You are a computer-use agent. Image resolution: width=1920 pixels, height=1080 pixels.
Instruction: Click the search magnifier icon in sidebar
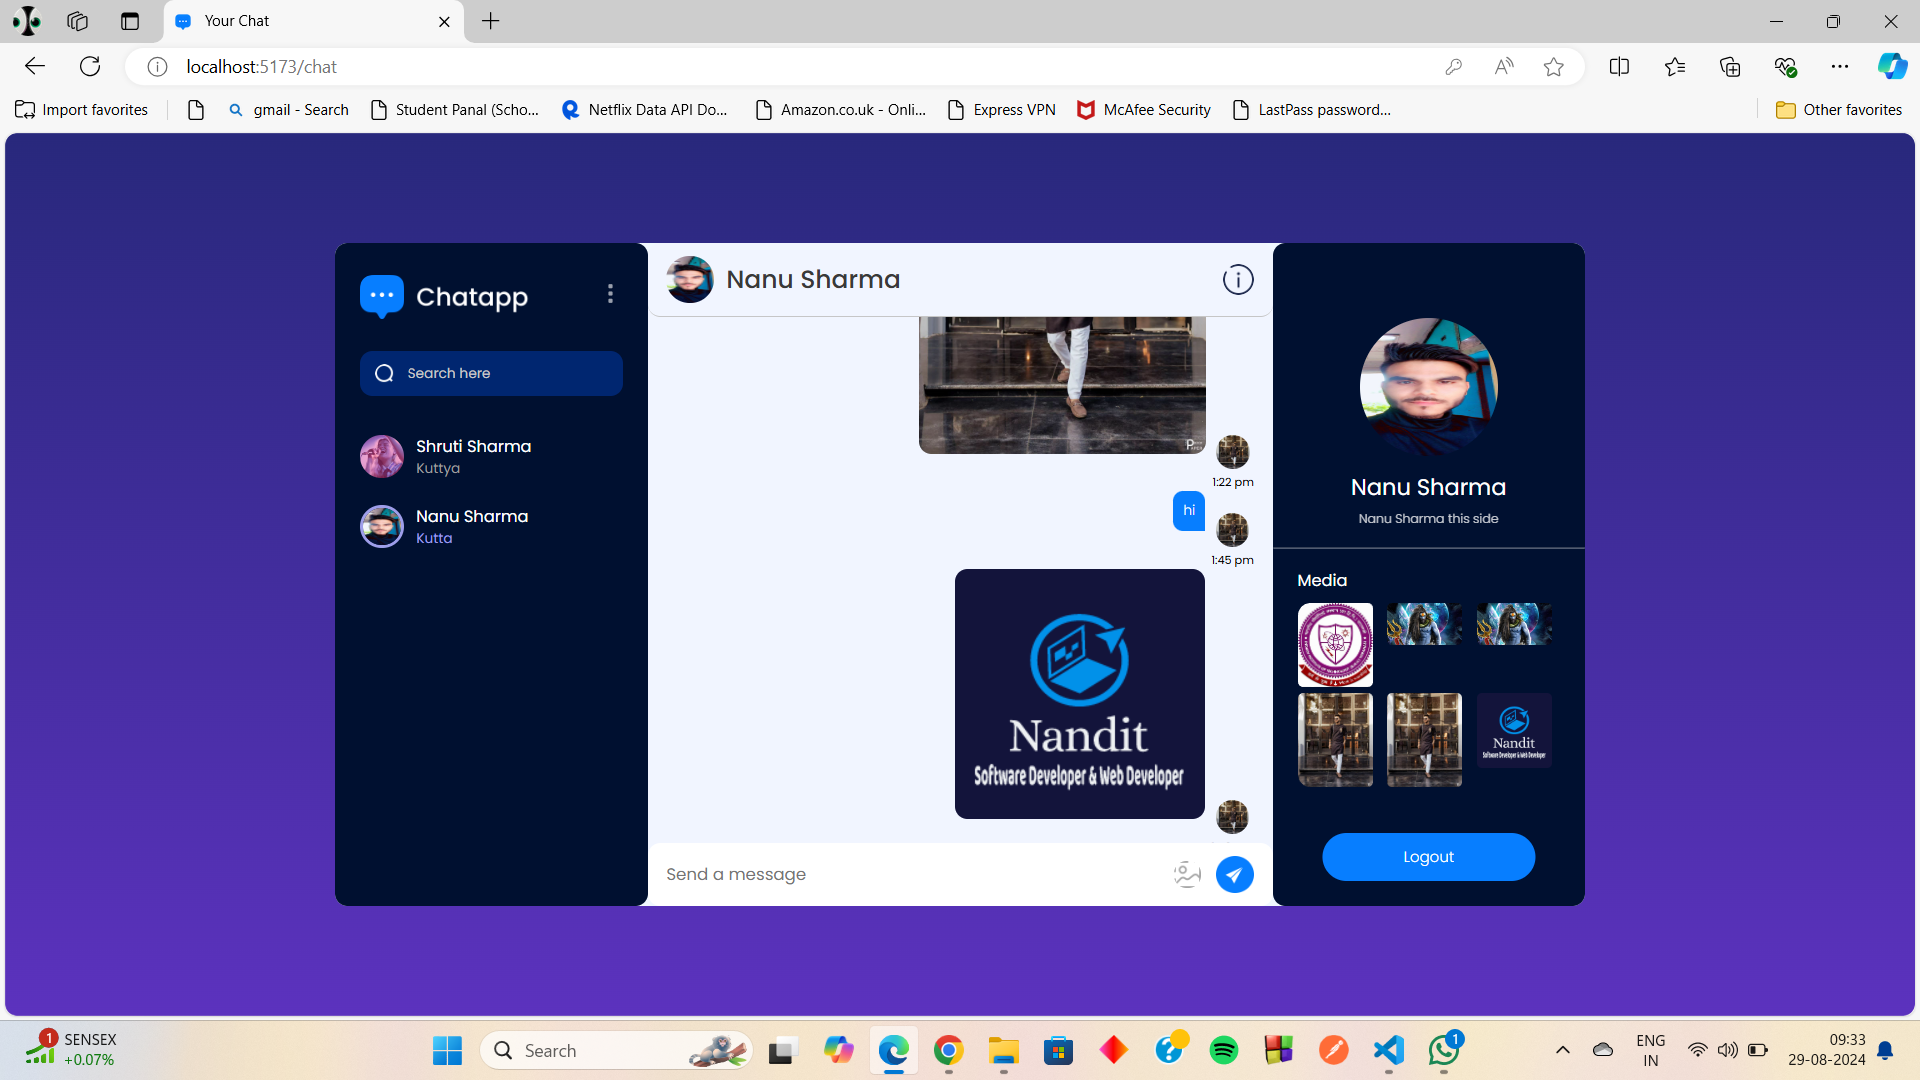[384, 373]
